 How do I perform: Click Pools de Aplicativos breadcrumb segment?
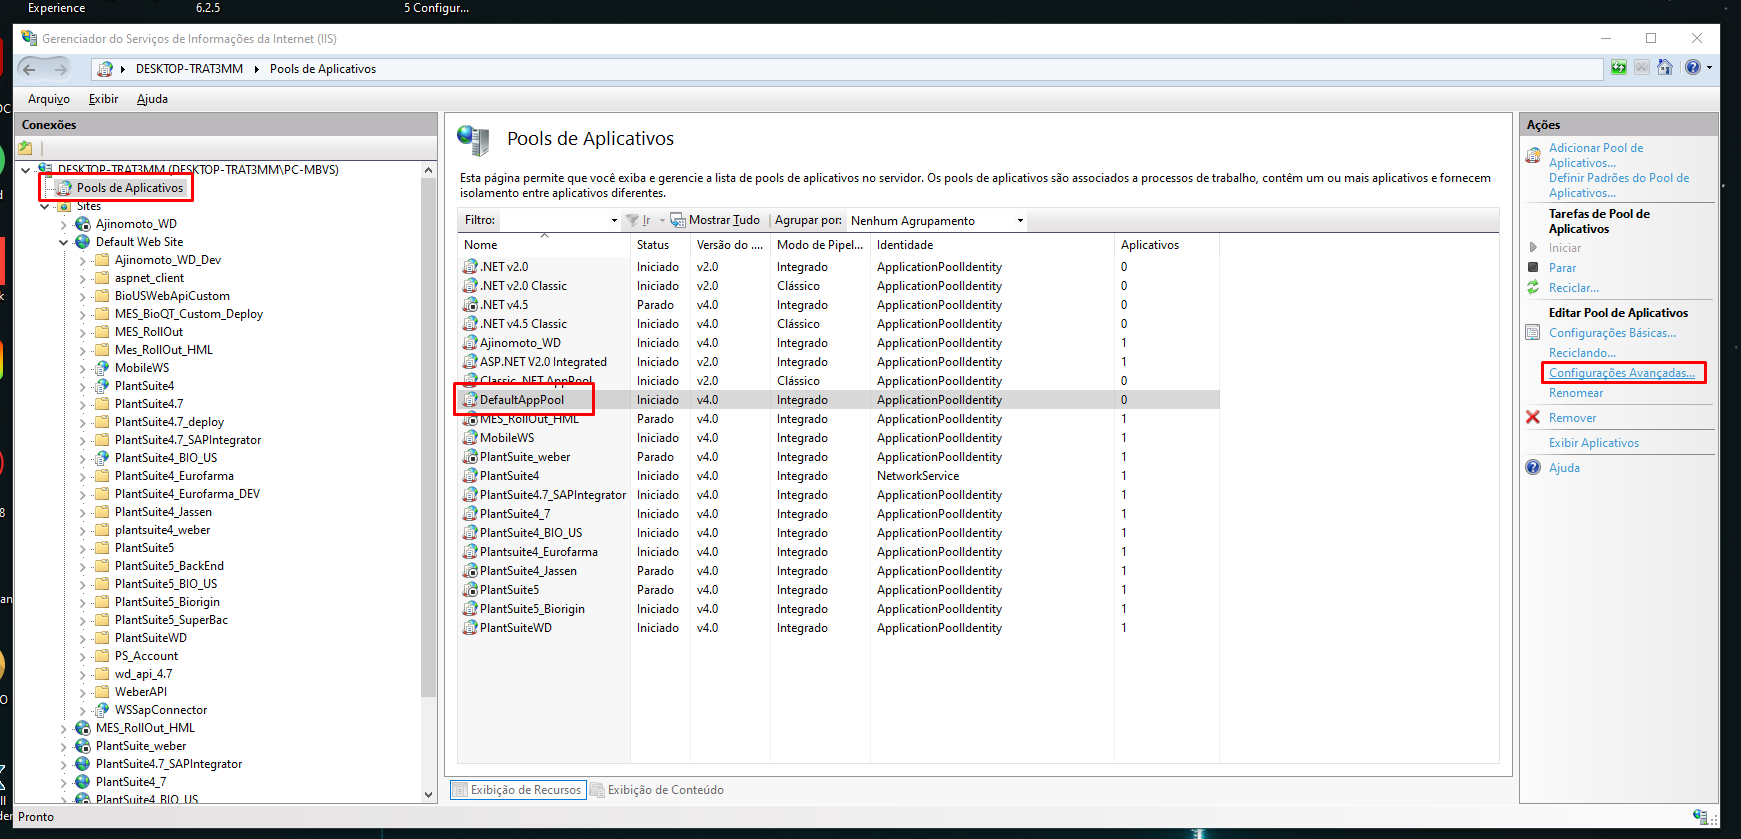pyautogui.click(x=323, y=69)
